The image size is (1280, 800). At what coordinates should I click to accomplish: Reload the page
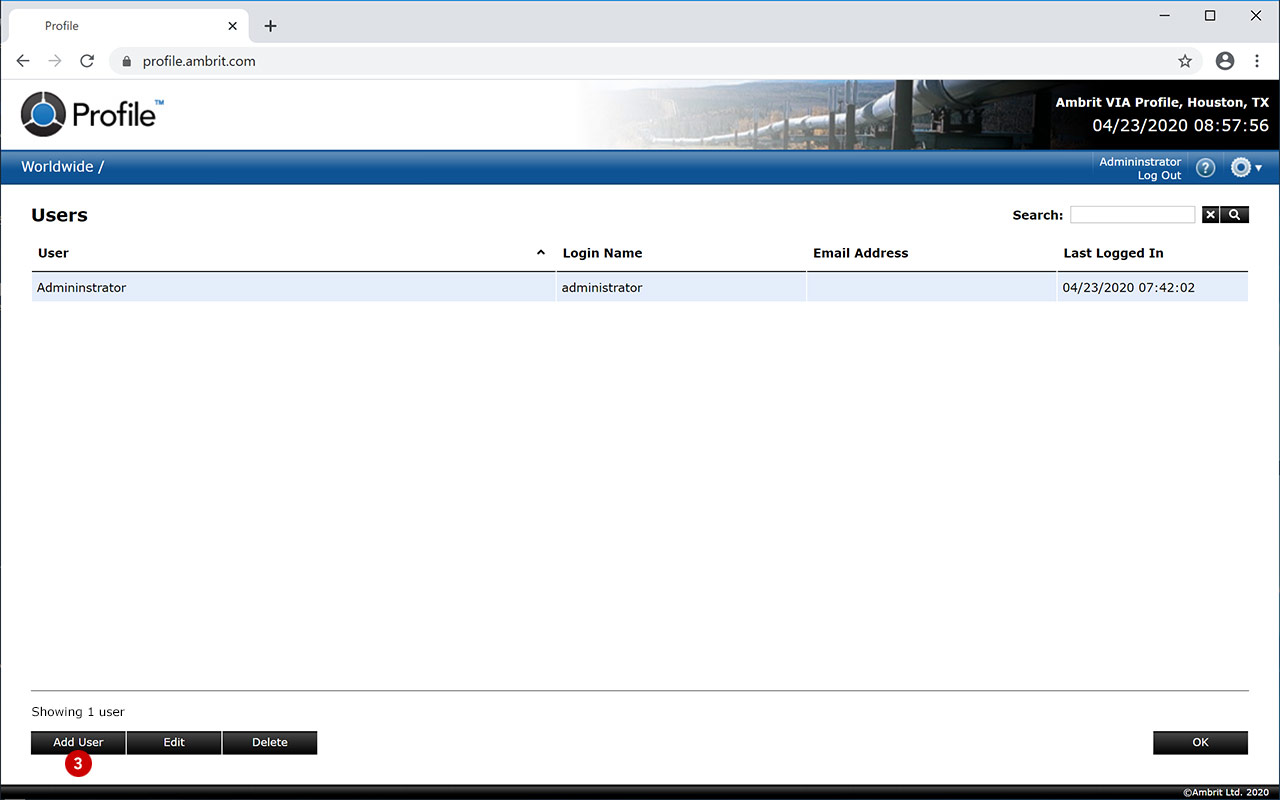pyautogui.click(x=87, y=61)
